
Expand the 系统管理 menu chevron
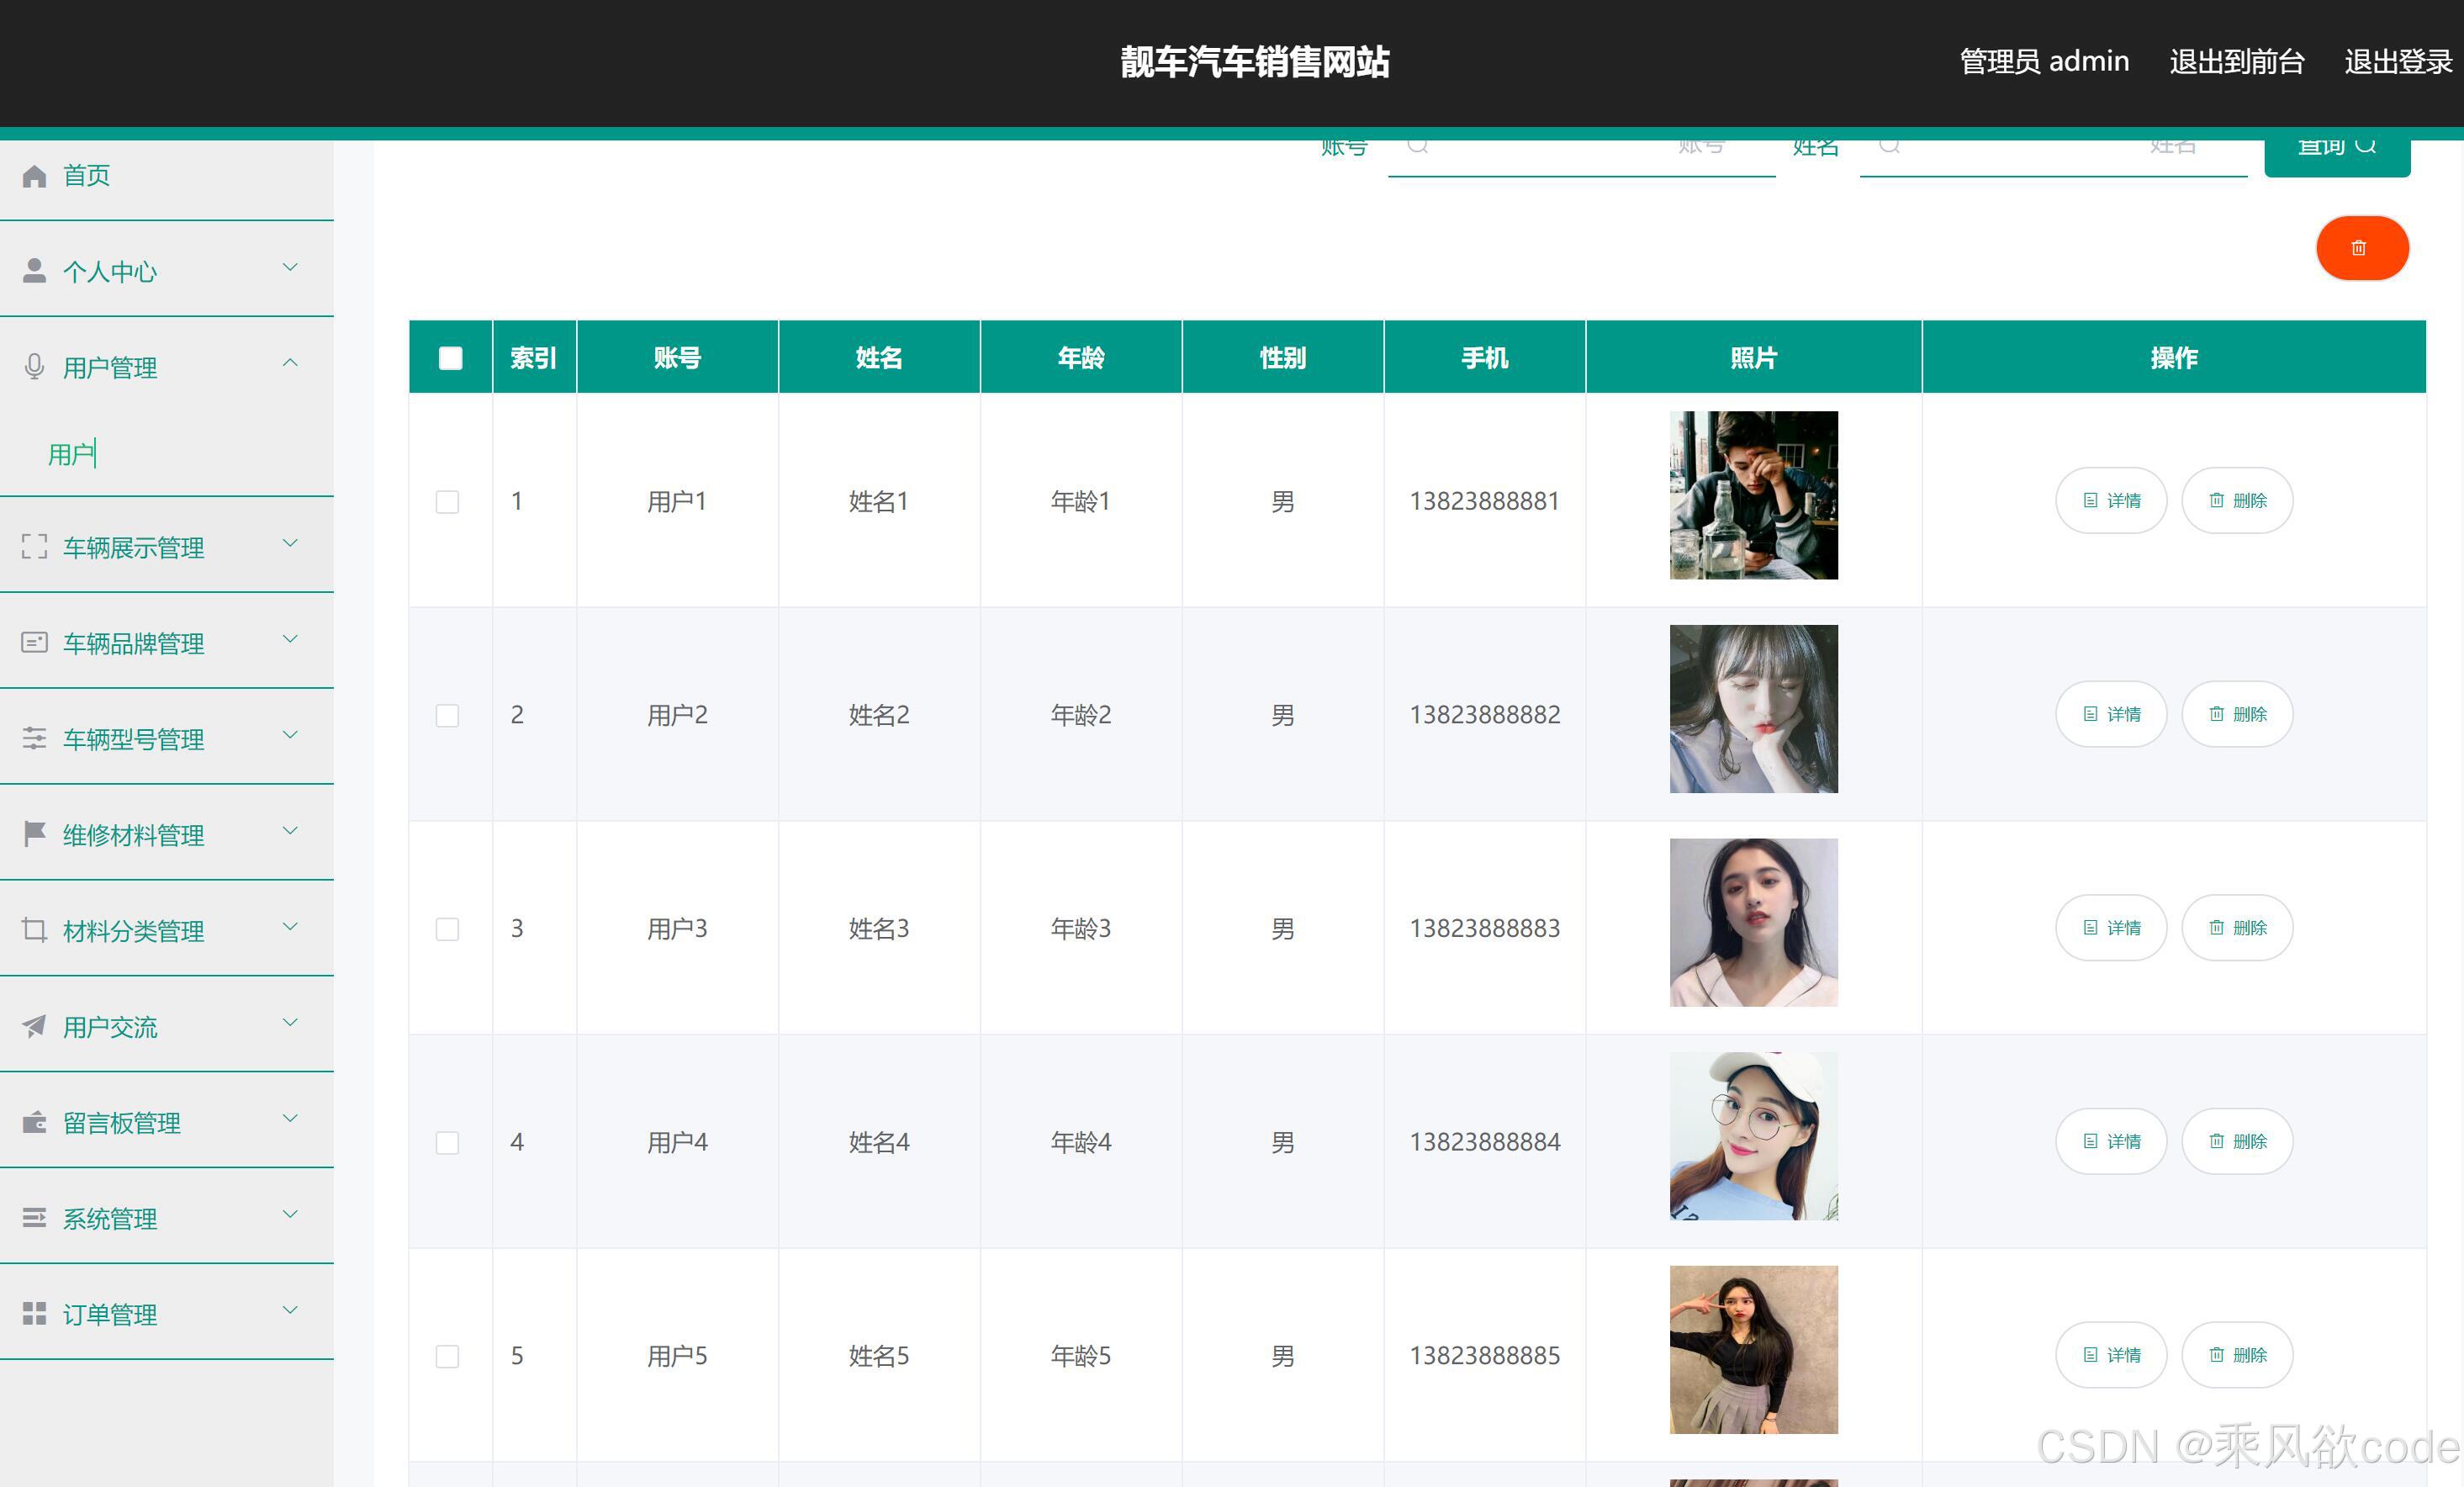click(x=290, y=1214)
